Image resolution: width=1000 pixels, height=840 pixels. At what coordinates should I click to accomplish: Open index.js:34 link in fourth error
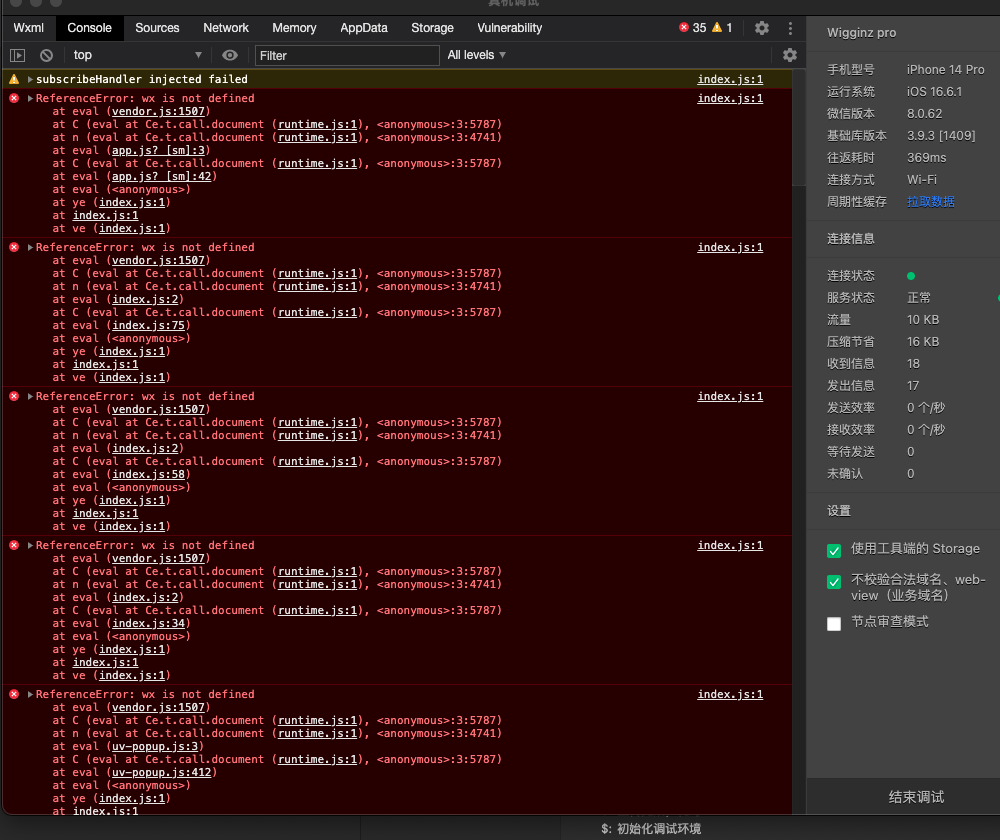(x=149, y=623)
